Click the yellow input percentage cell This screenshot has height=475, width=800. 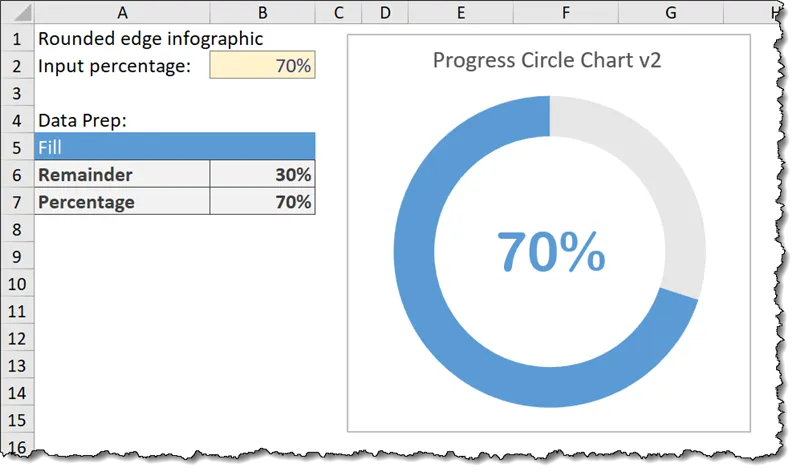263,66
